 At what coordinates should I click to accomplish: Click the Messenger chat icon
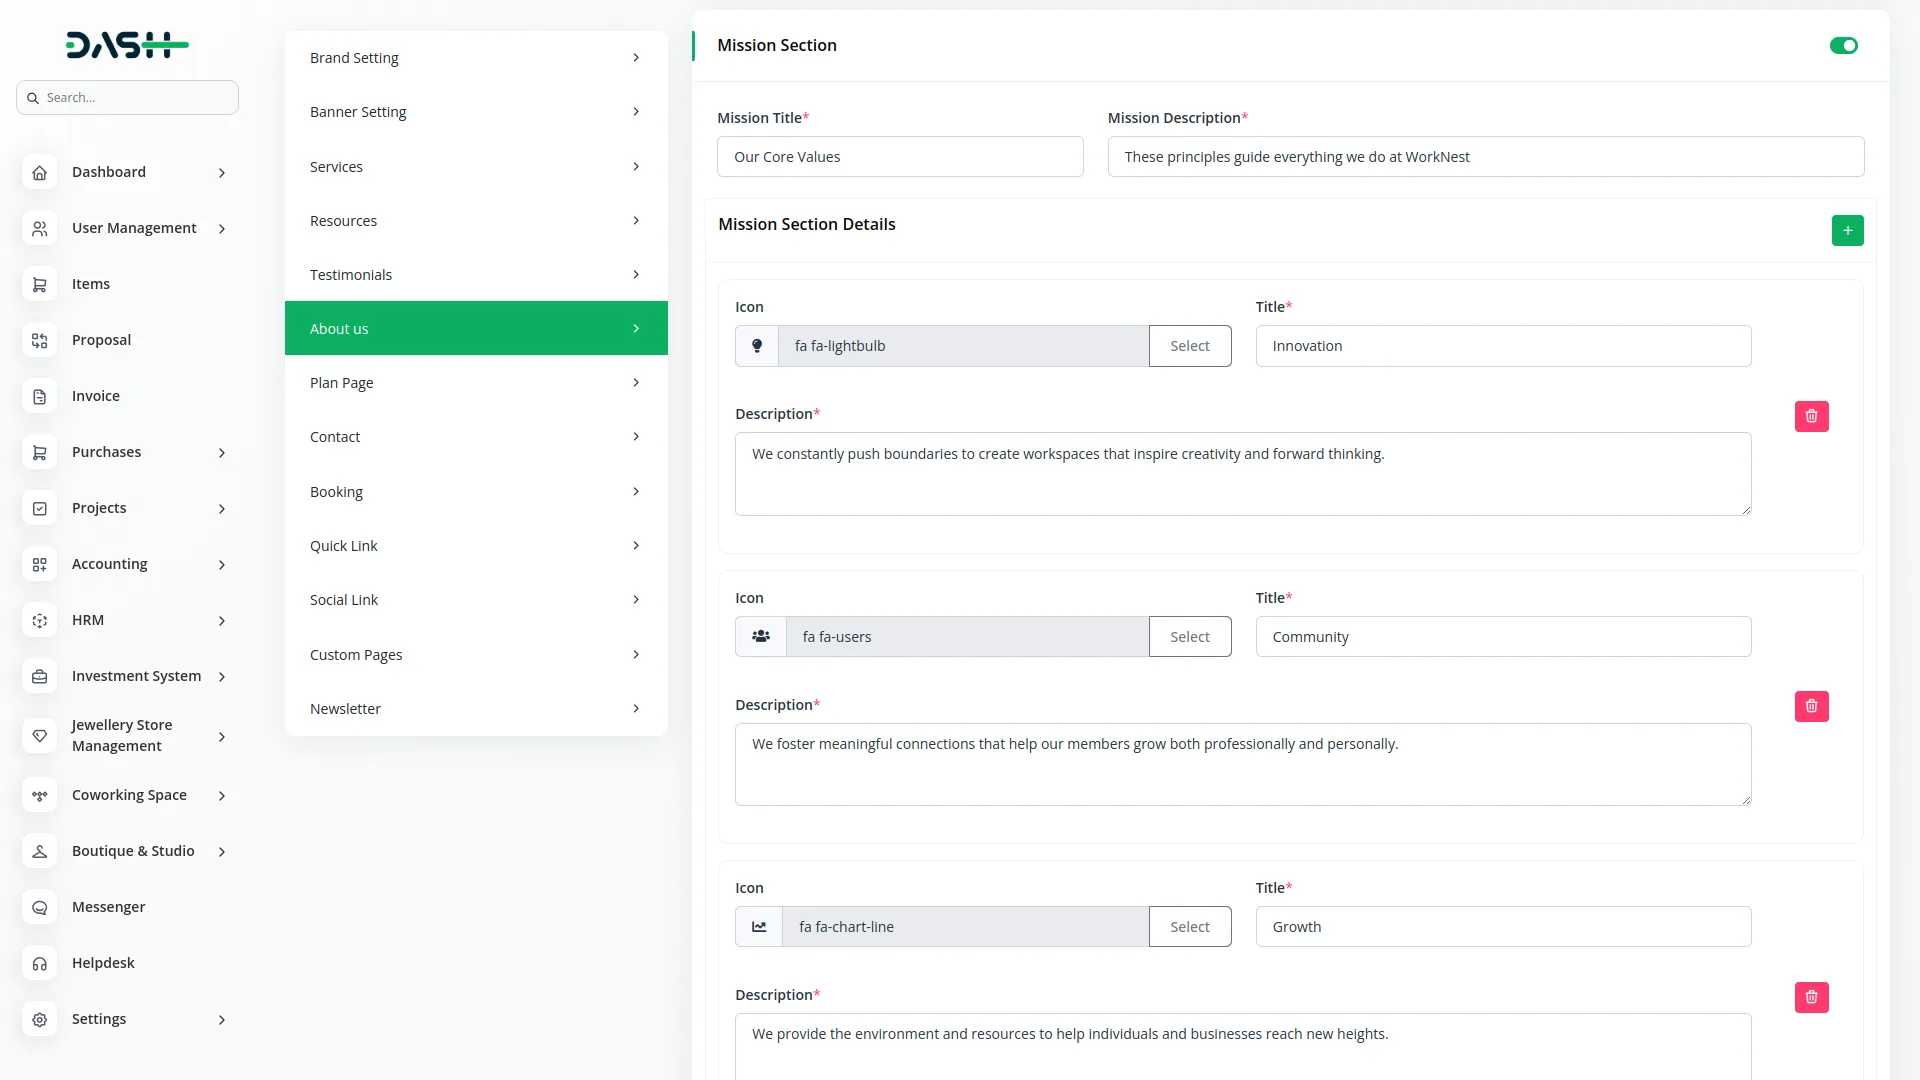(x=39, y=908)
